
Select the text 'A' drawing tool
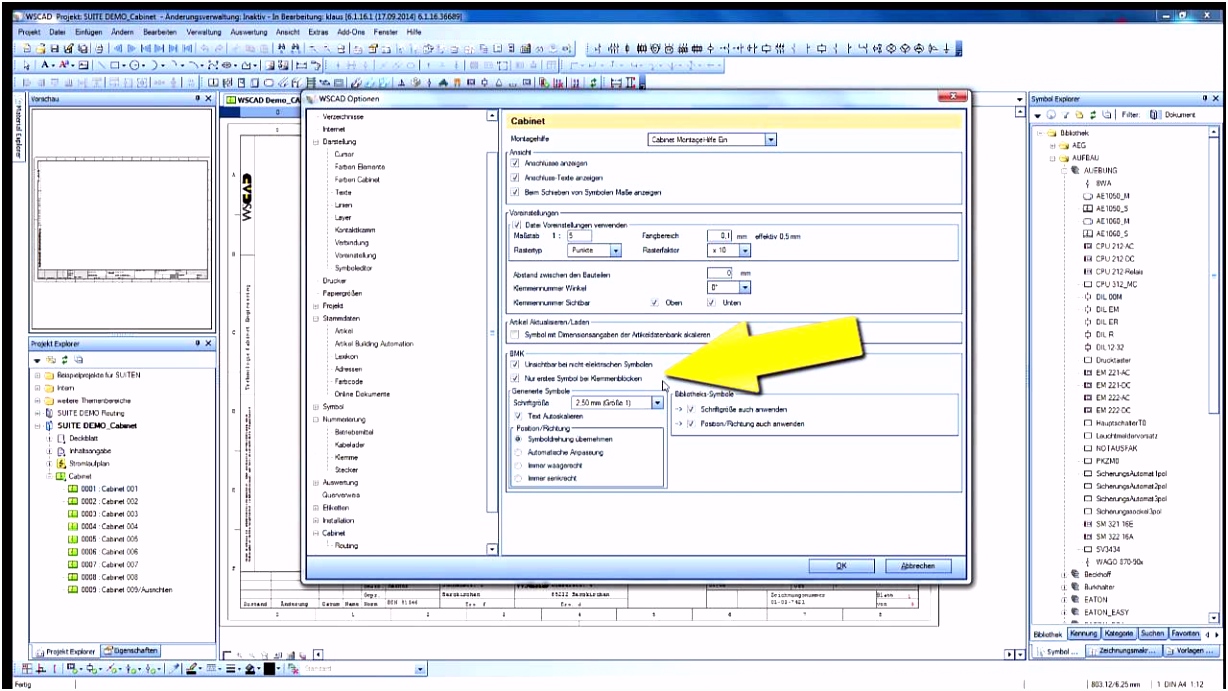coord(45,63)
